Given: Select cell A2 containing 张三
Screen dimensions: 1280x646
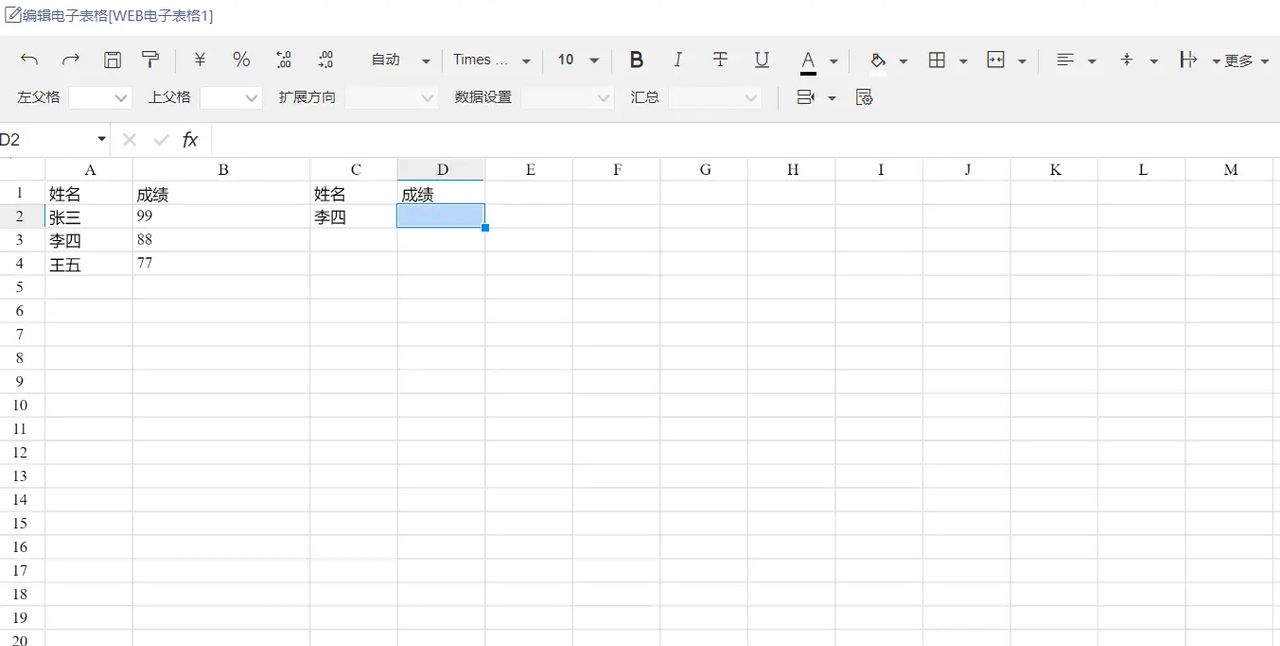Looking at the screenshot, I should [x=89, y=216].
